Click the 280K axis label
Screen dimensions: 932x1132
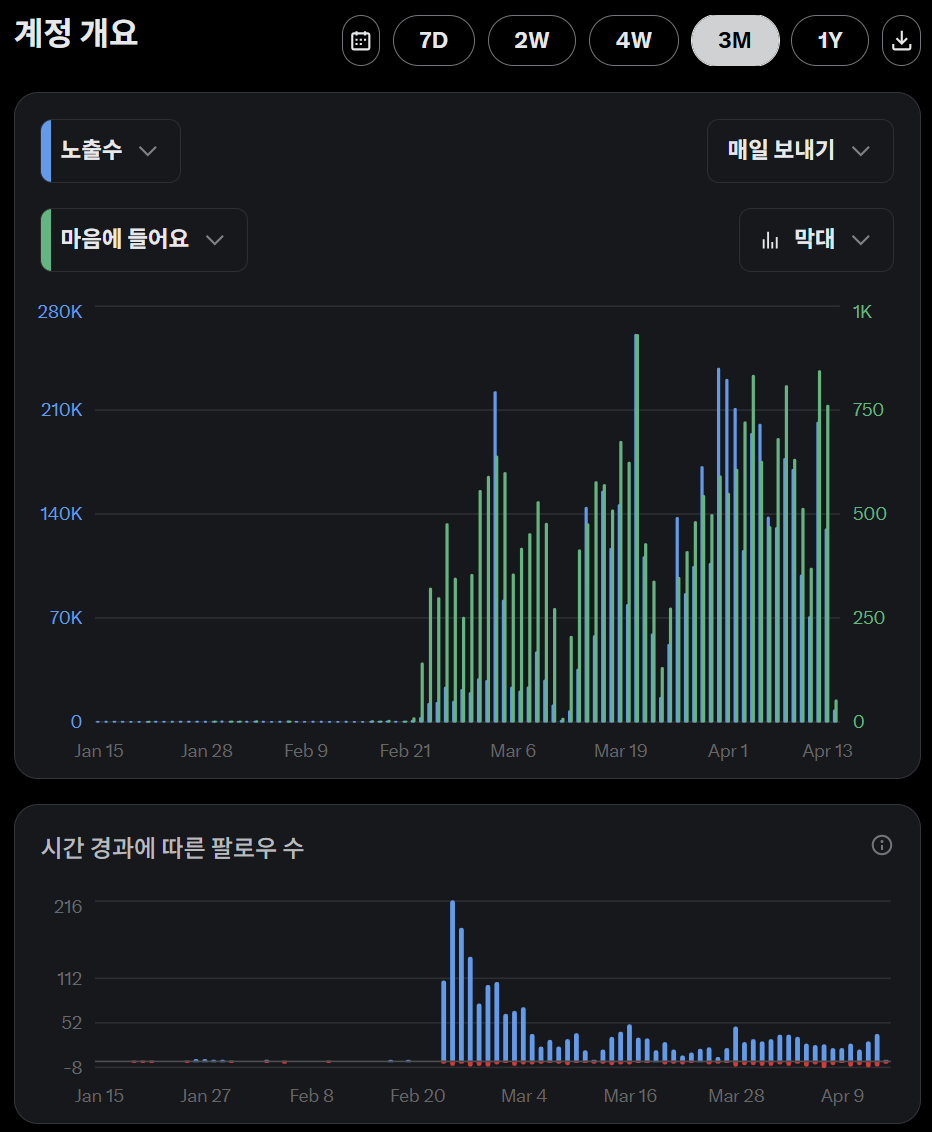tap(60, 312)
